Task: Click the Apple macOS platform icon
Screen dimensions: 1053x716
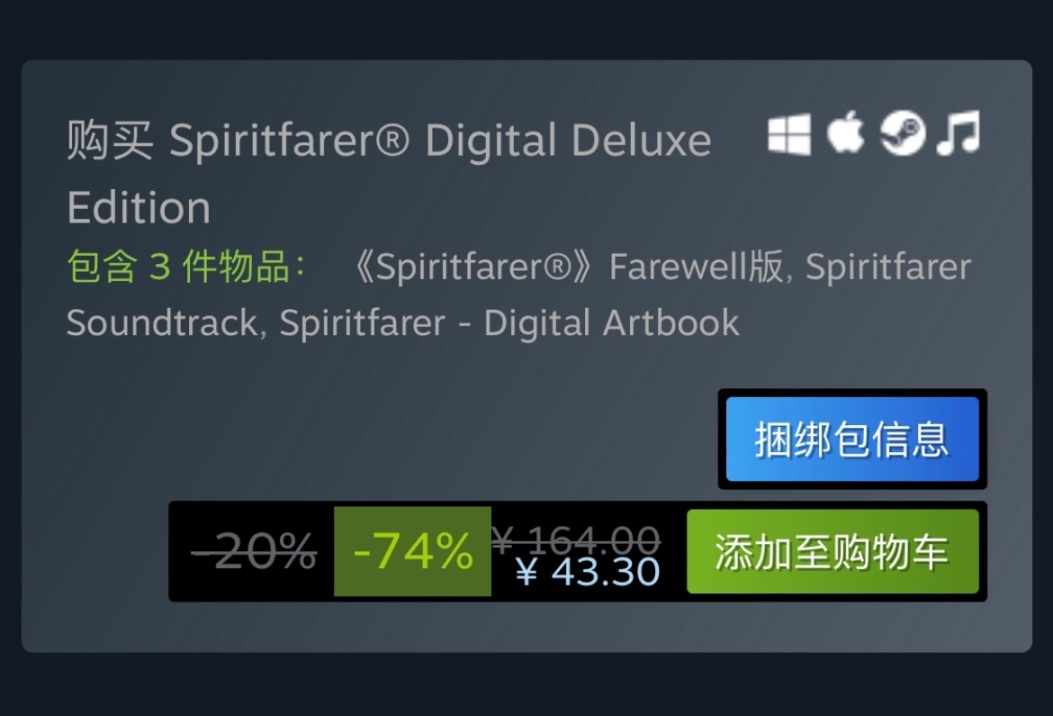Action: click(845, 132)
